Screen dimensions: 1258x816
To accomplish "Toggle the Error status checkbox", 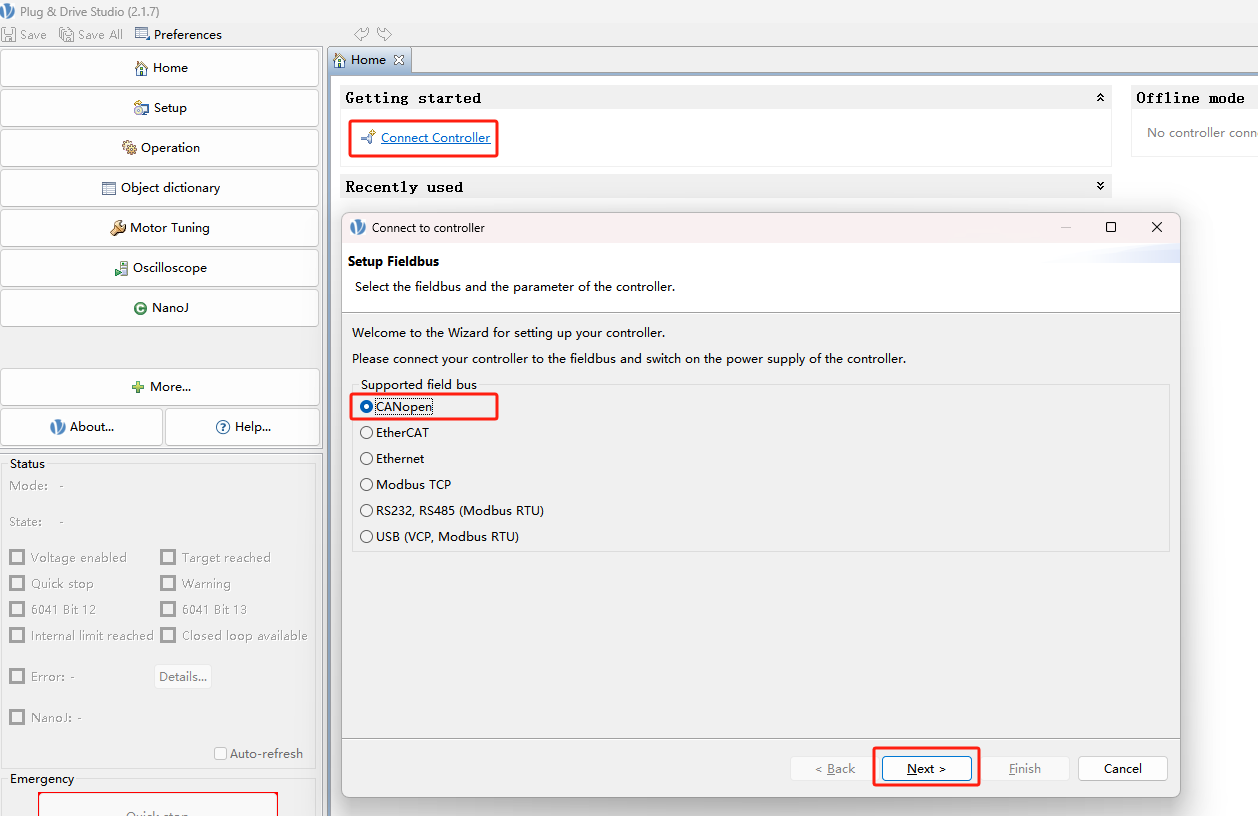I will [17, 677].
